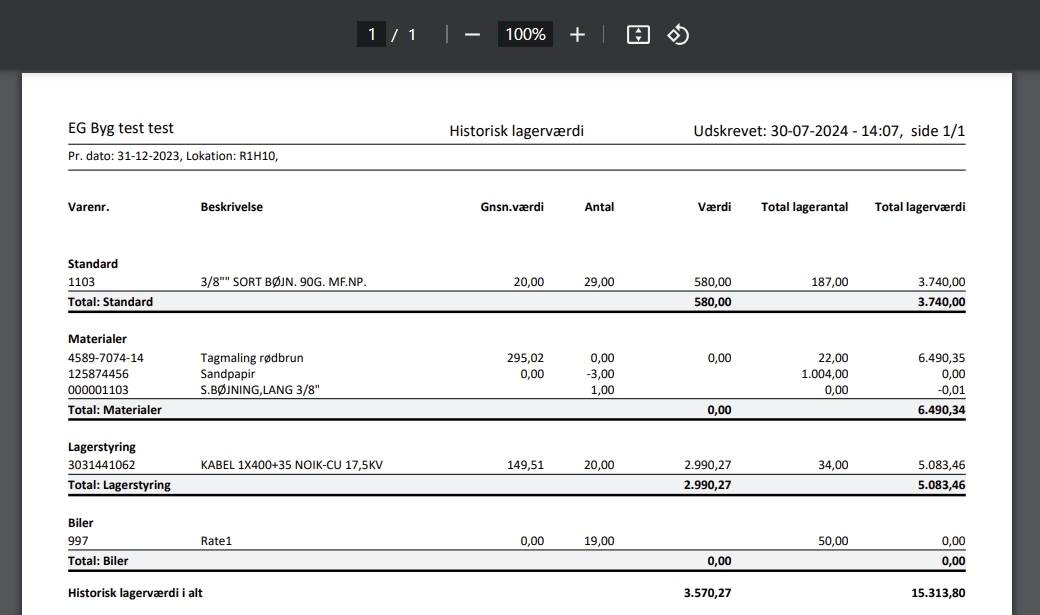Screen dimensions: 1040x615
Task: Click the 'Historisk lagerværdi' report title
Action: coord(516,131)
